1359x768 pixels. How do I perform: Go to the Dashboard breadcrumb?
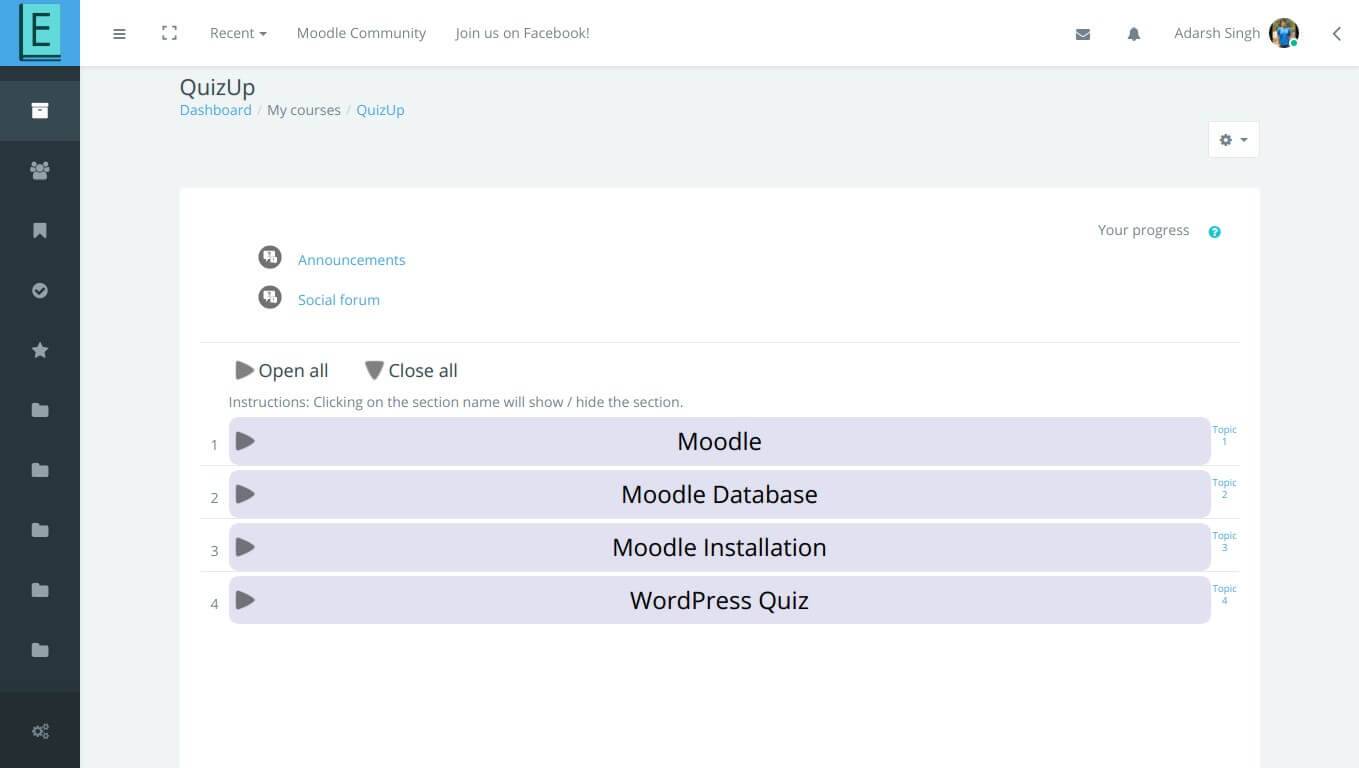[215, 110]
